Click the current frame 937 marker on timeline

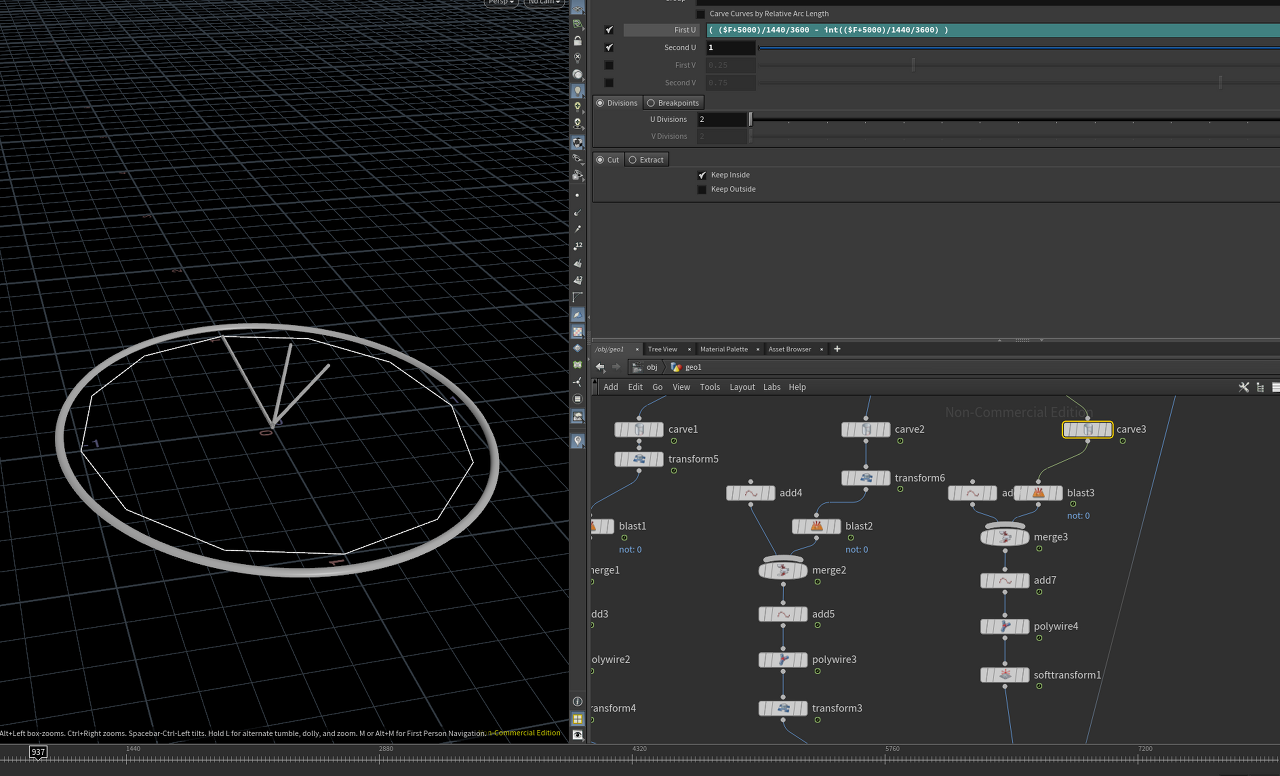click(x=38, y=752)
